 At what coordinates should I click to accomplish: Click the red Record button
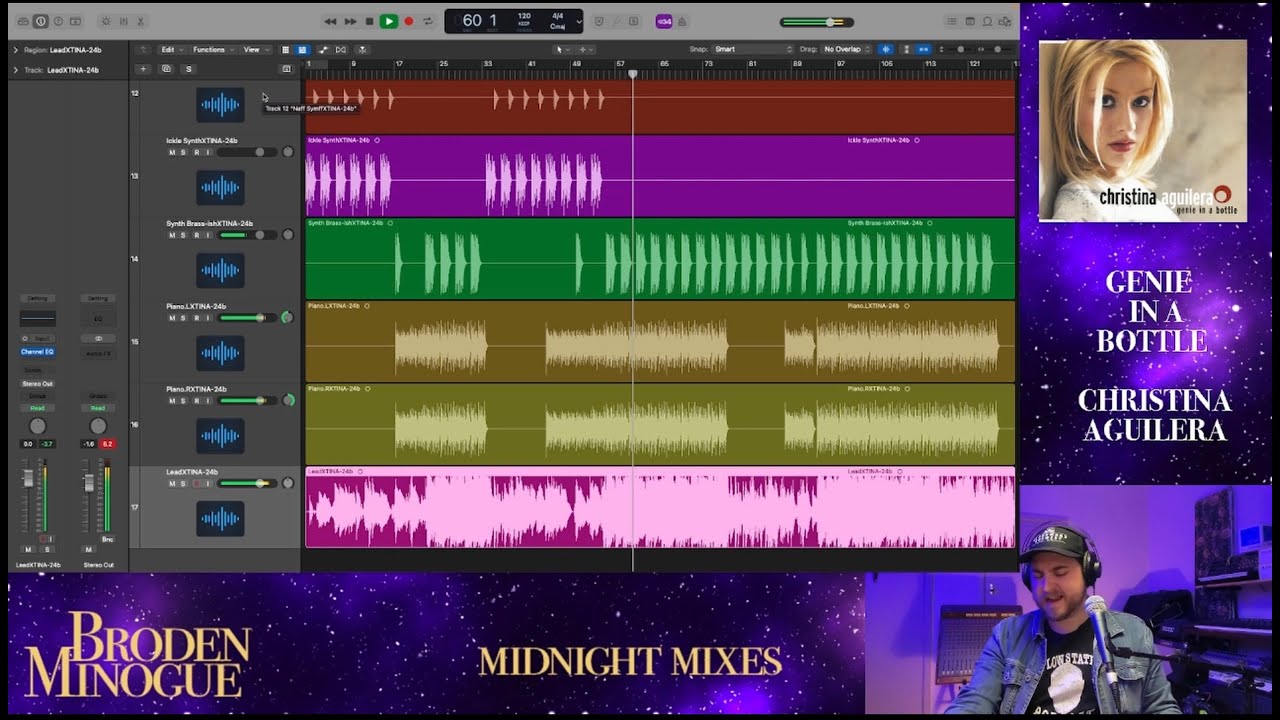point(408,21)
